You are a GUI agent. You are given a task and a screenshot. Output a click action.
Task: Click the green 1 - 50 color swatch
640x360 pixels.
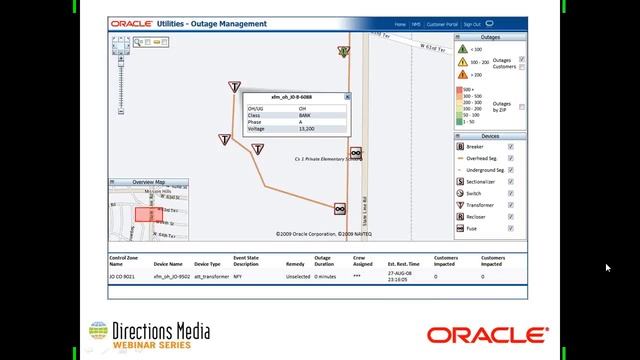click(x=459, y=122)
